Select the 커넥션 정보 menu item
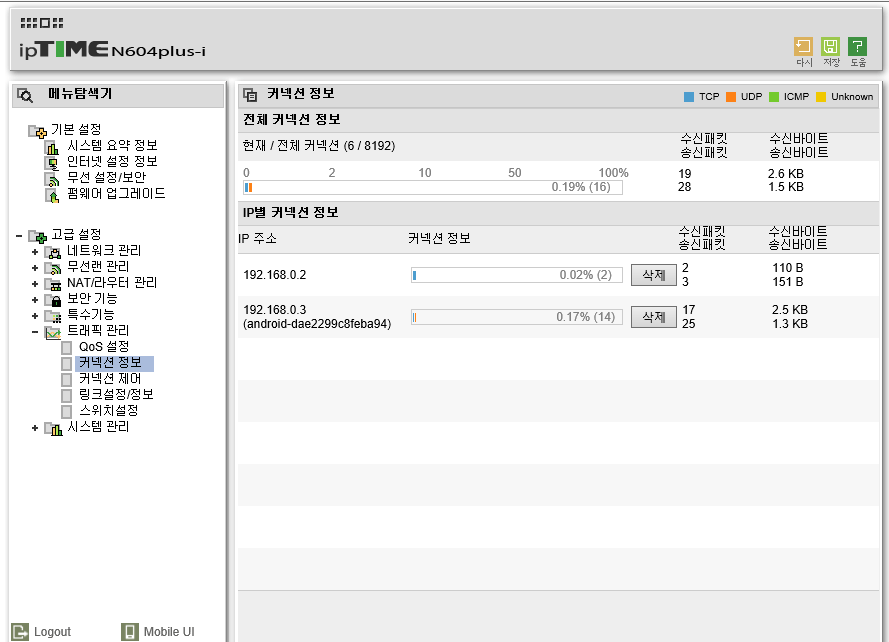Viewport: 889px width, 642px height. coord(110,363)
